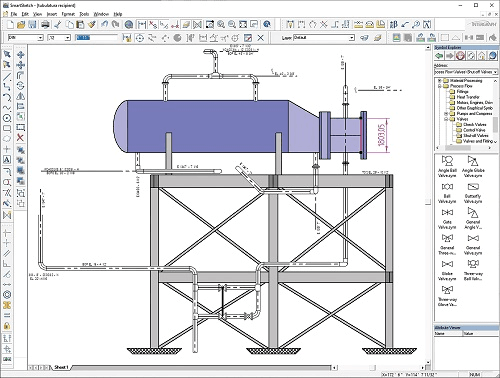Click the Zoom Out magnifier icon
500x378 pixels.
(x=232, y=24)
